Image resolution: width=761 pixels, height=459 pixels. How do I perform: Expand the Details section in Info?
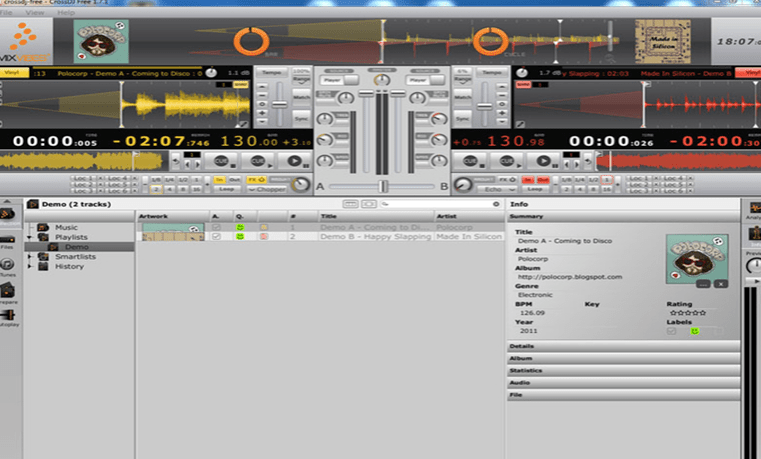(623, 346)
